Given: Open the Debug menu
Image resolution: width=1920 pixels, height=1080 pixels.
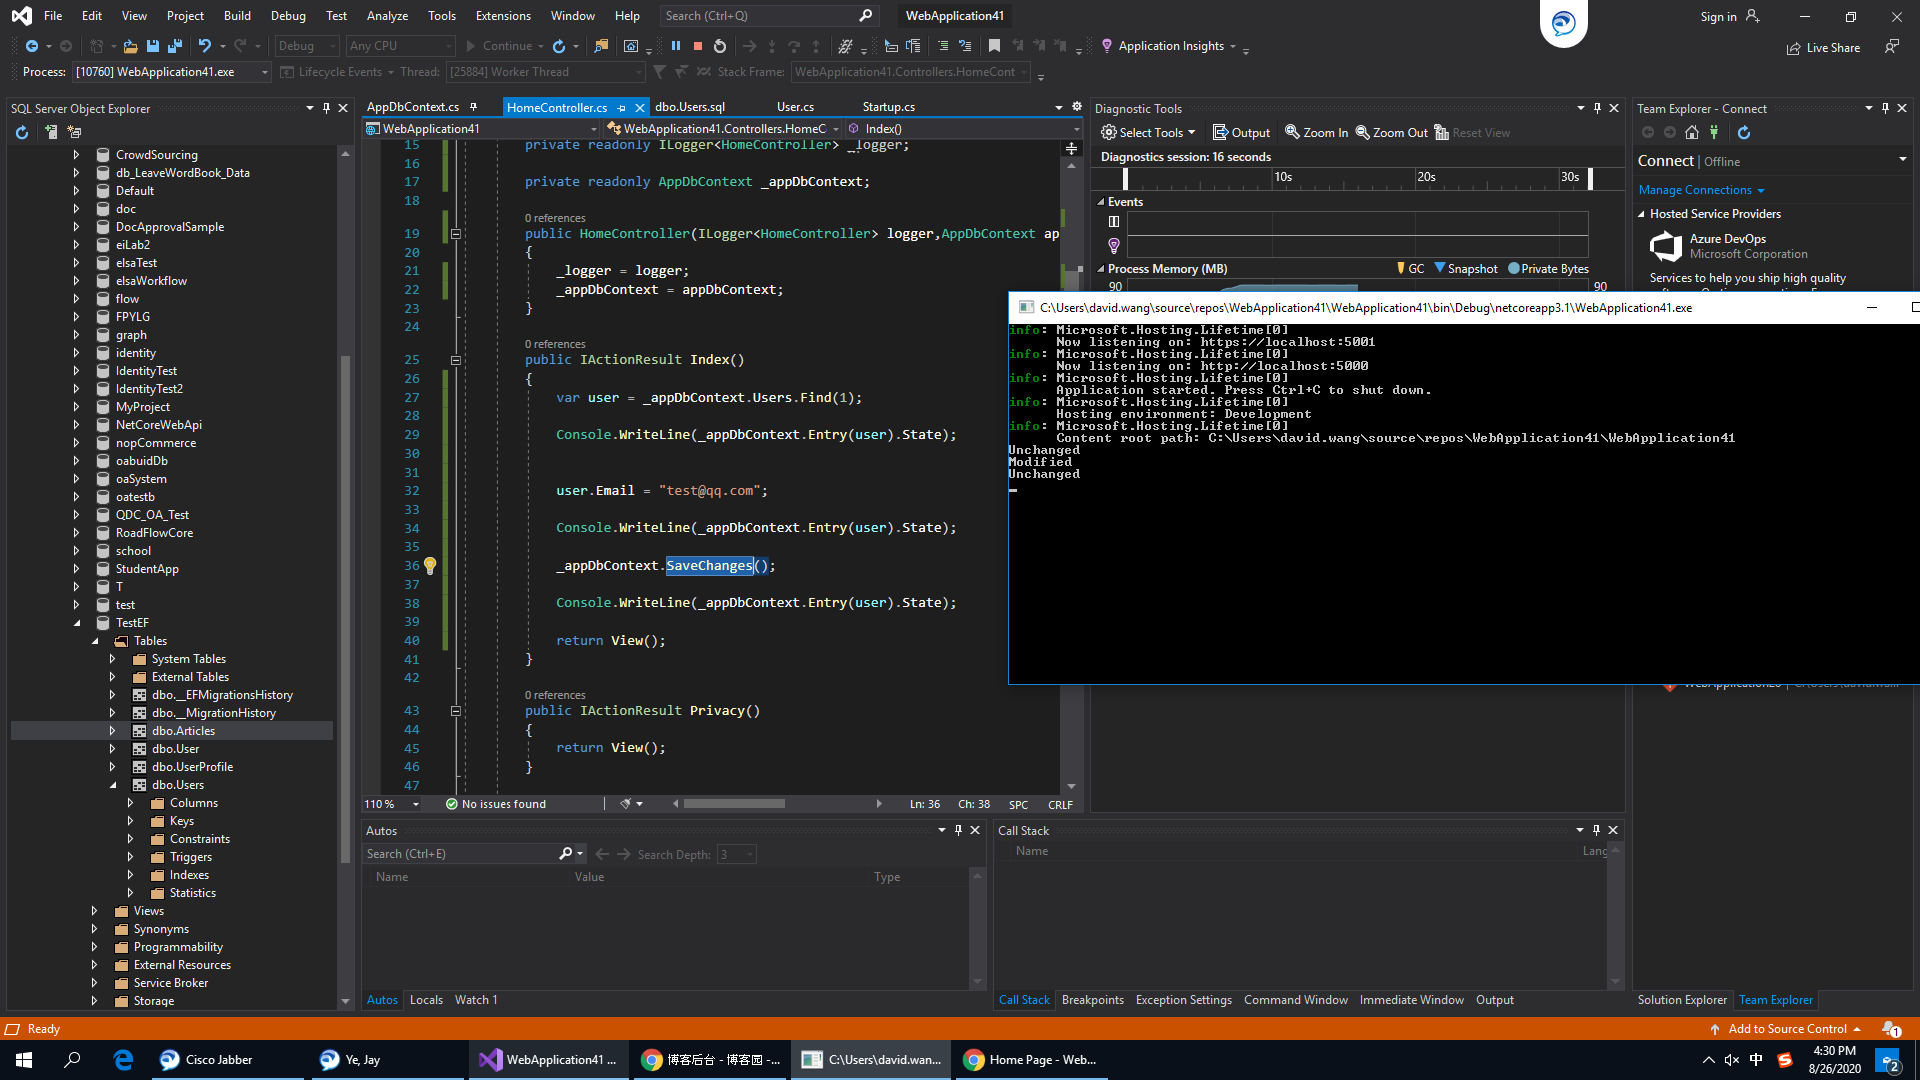Looking at the screenshot, I should pos(288,15).
